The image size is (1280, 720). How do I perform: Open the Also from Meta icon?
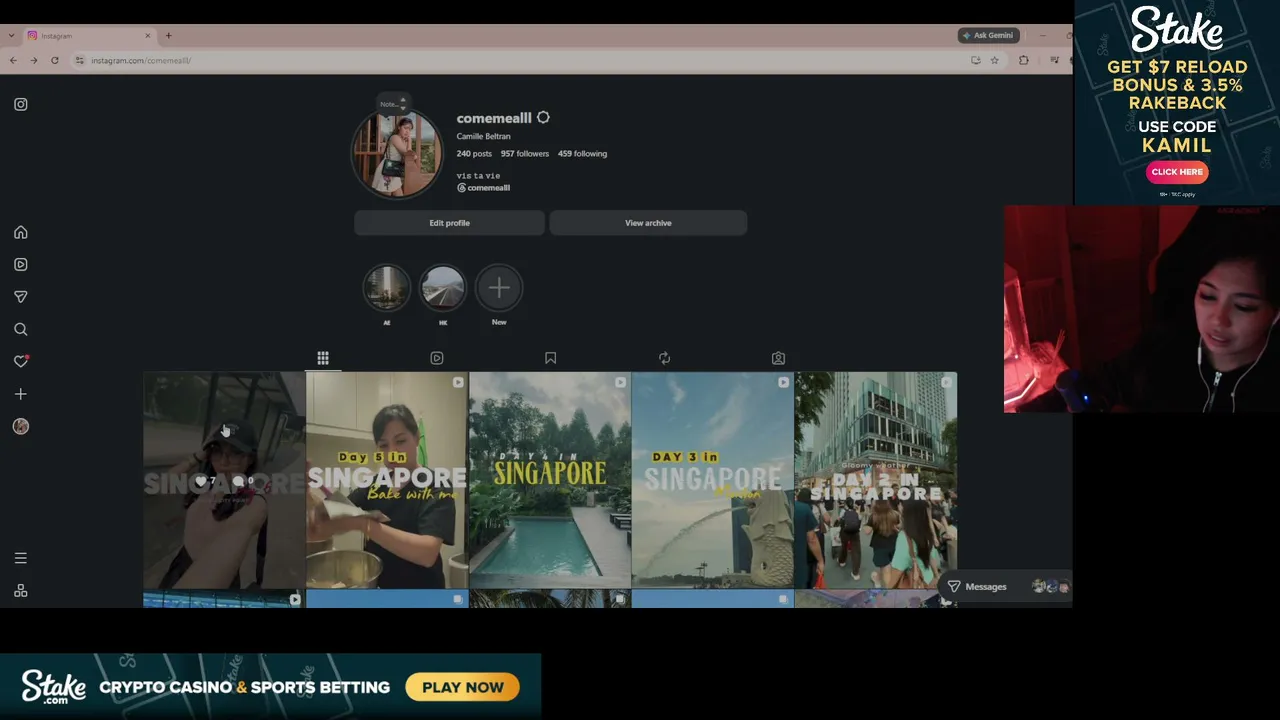coord(21,591)
